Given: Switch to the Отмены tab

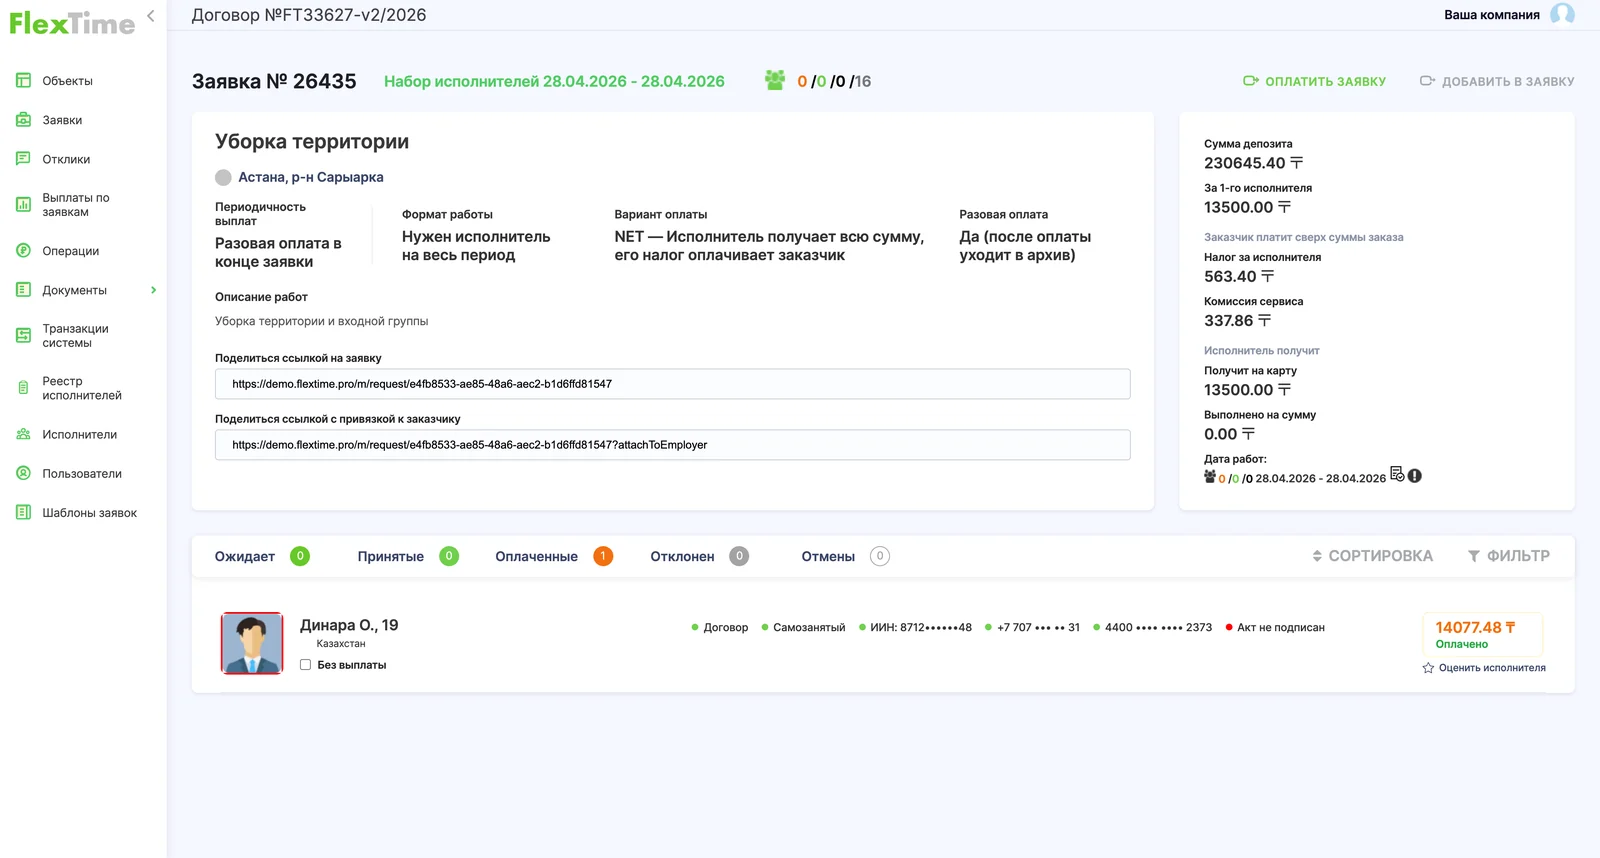Looking at the screenshot, I should [x=845, y=557].
